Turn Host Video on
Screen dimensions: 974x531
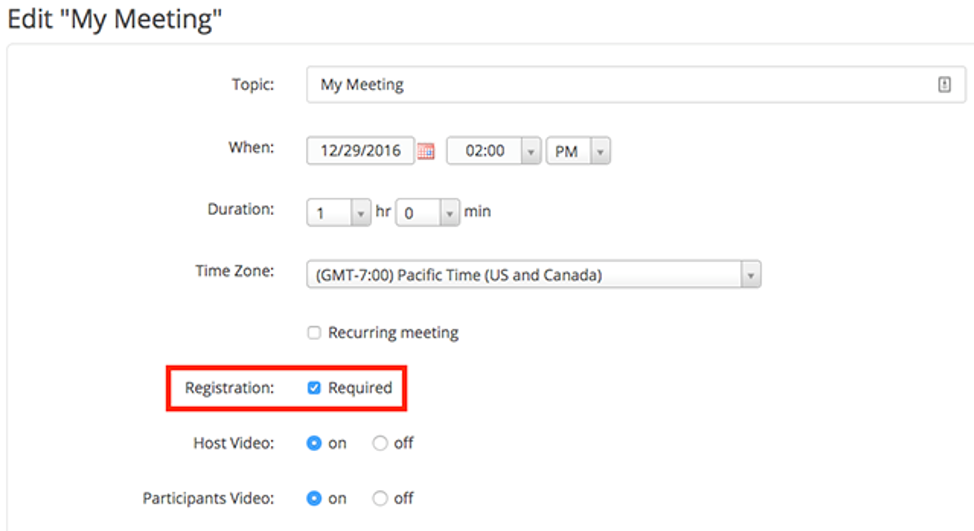(314, 443)
